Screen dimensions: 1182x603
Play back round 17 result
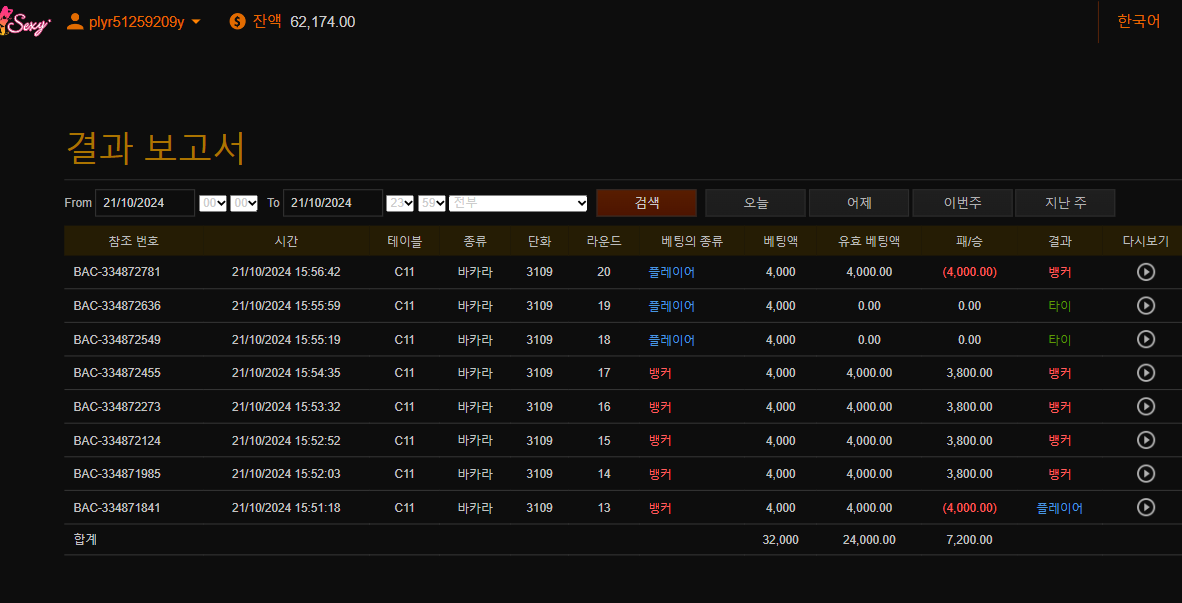(x=1146, y=373)
